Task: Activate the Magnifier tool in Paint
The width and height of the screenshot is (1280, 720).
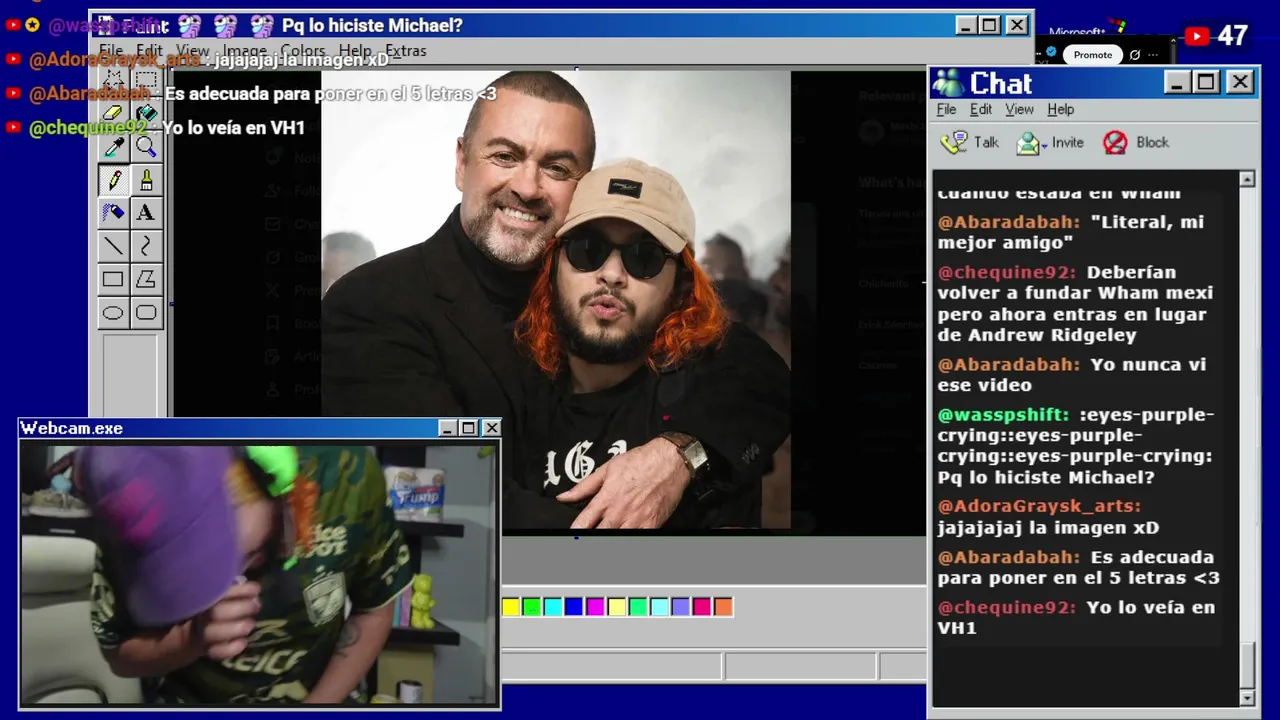Action: coord(146,147)
